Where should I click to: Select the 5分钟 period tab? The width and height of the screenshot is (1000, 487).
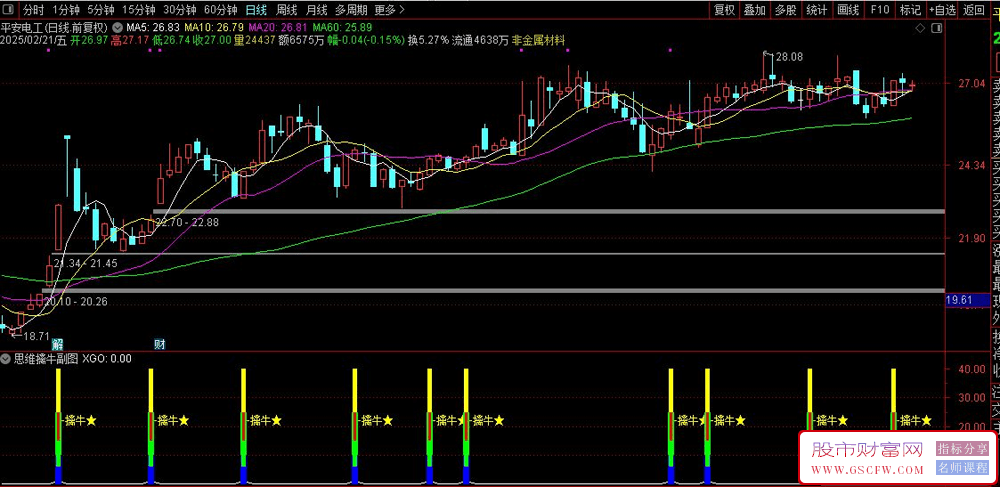coord(101,10)
